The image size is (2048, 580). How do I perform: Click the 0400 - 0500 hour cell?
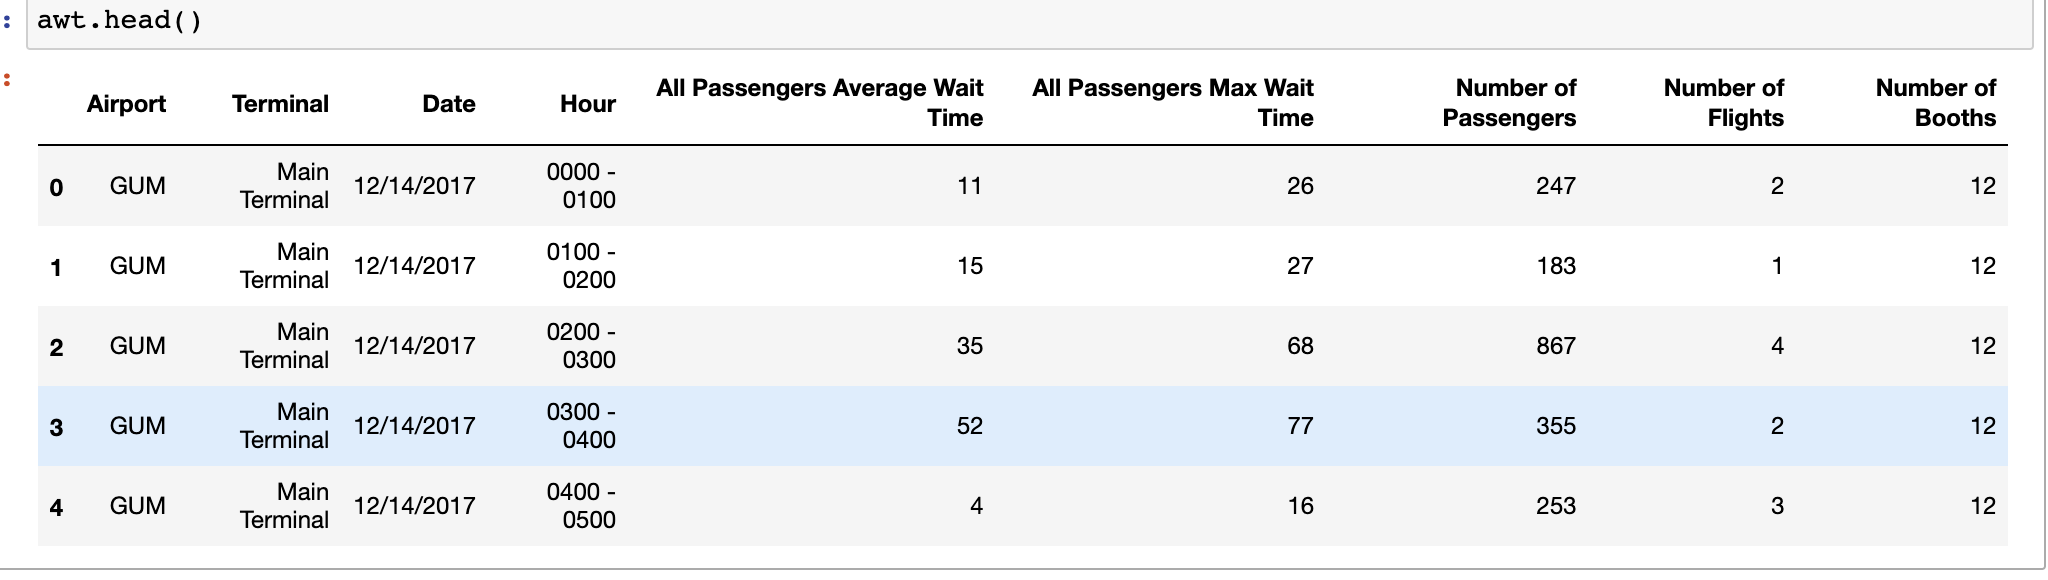pyautogui.click(x=581, y=506)
